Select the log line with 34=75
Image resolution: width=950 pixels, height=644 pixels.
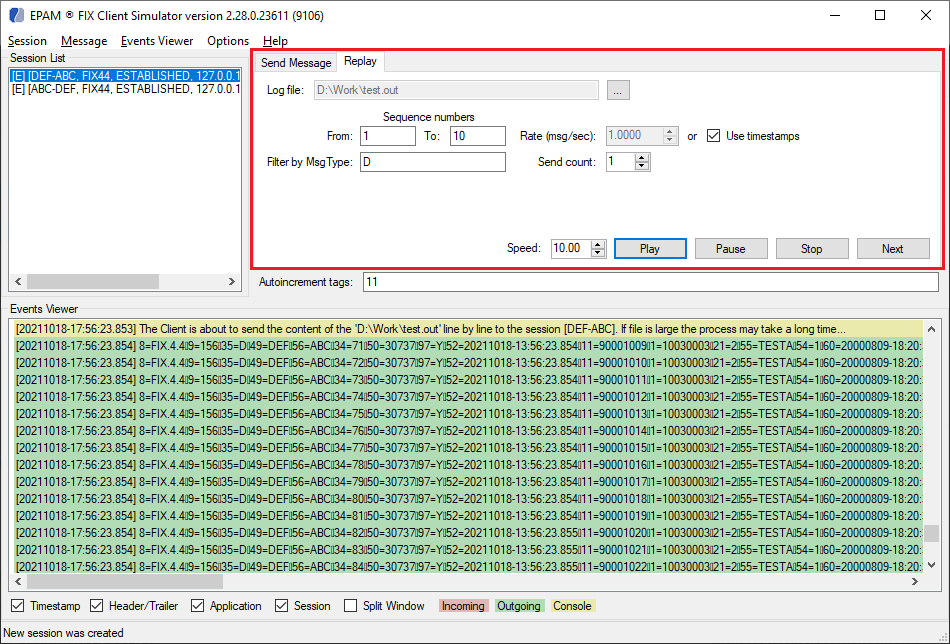pos(468,414)
